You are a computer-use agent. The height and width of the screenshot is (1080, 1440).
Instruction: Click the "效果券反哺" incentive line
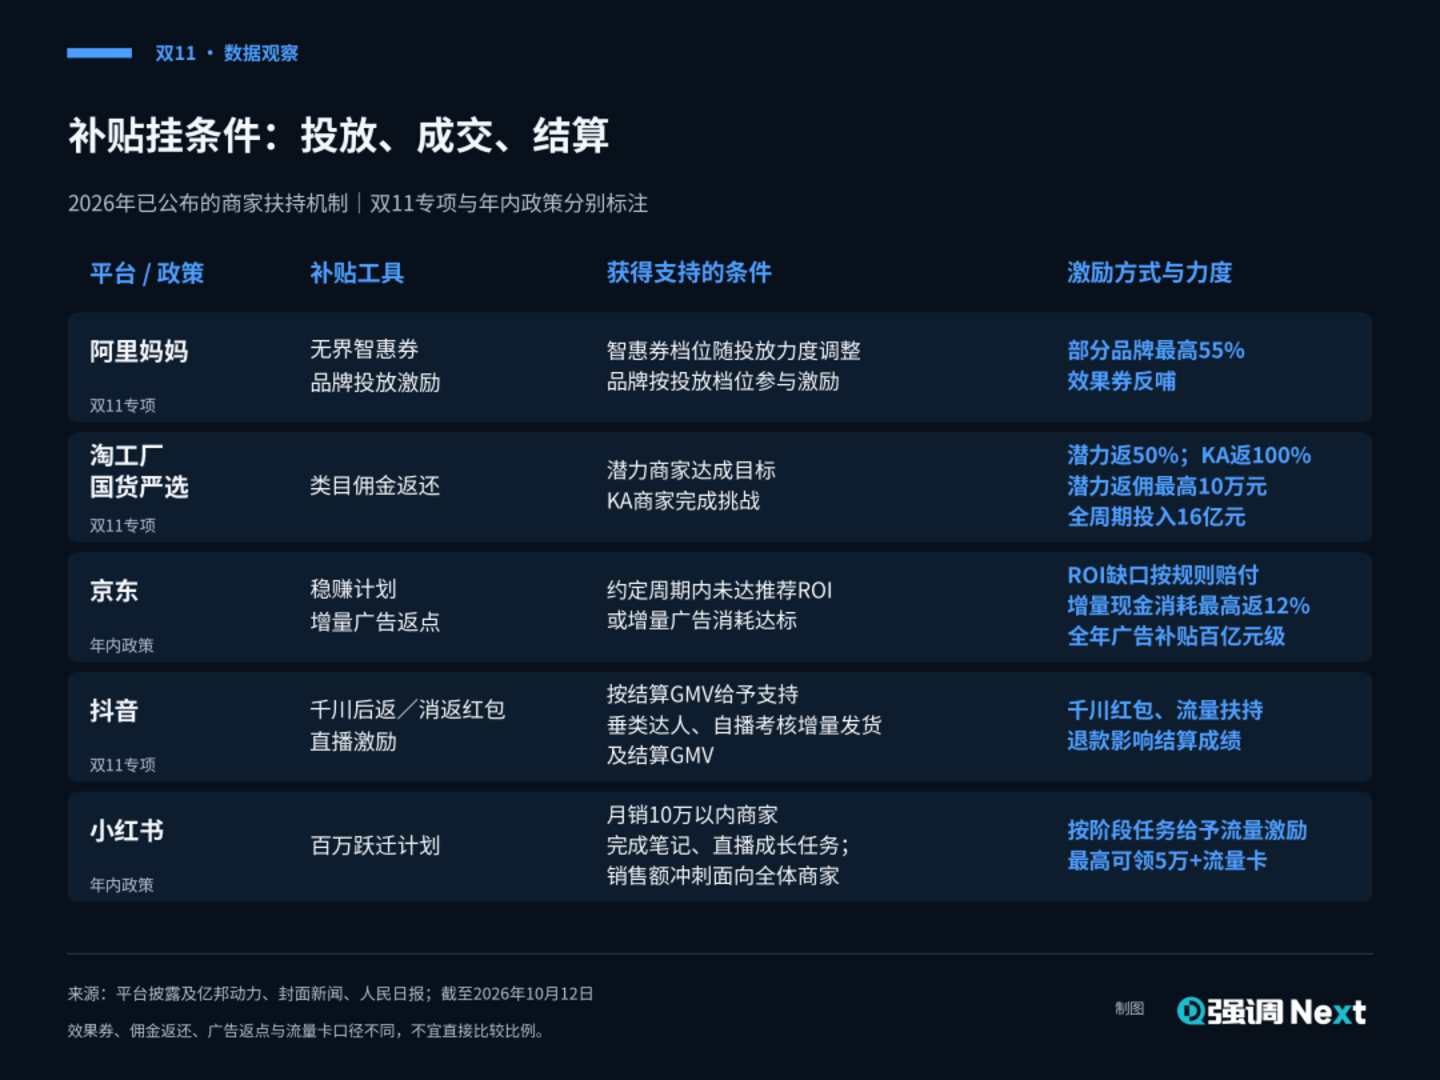coord(1122,381)
